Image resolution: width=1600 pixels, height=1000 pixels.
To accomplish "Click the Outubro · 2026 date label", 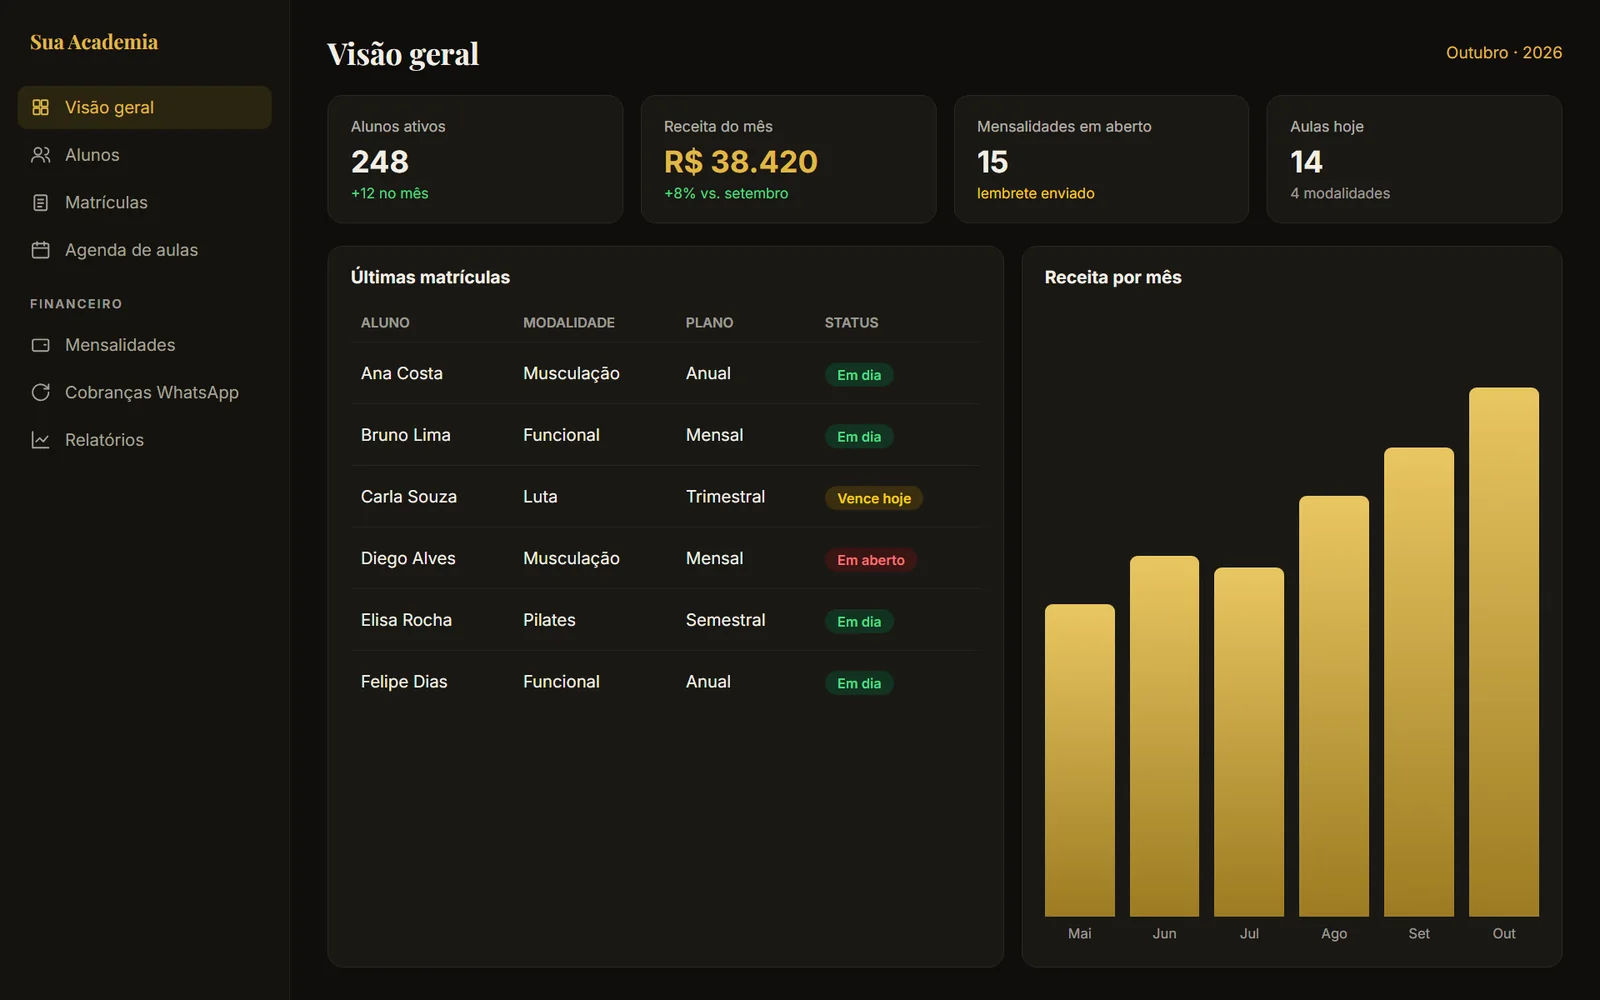I will [x=1504, y=53].
